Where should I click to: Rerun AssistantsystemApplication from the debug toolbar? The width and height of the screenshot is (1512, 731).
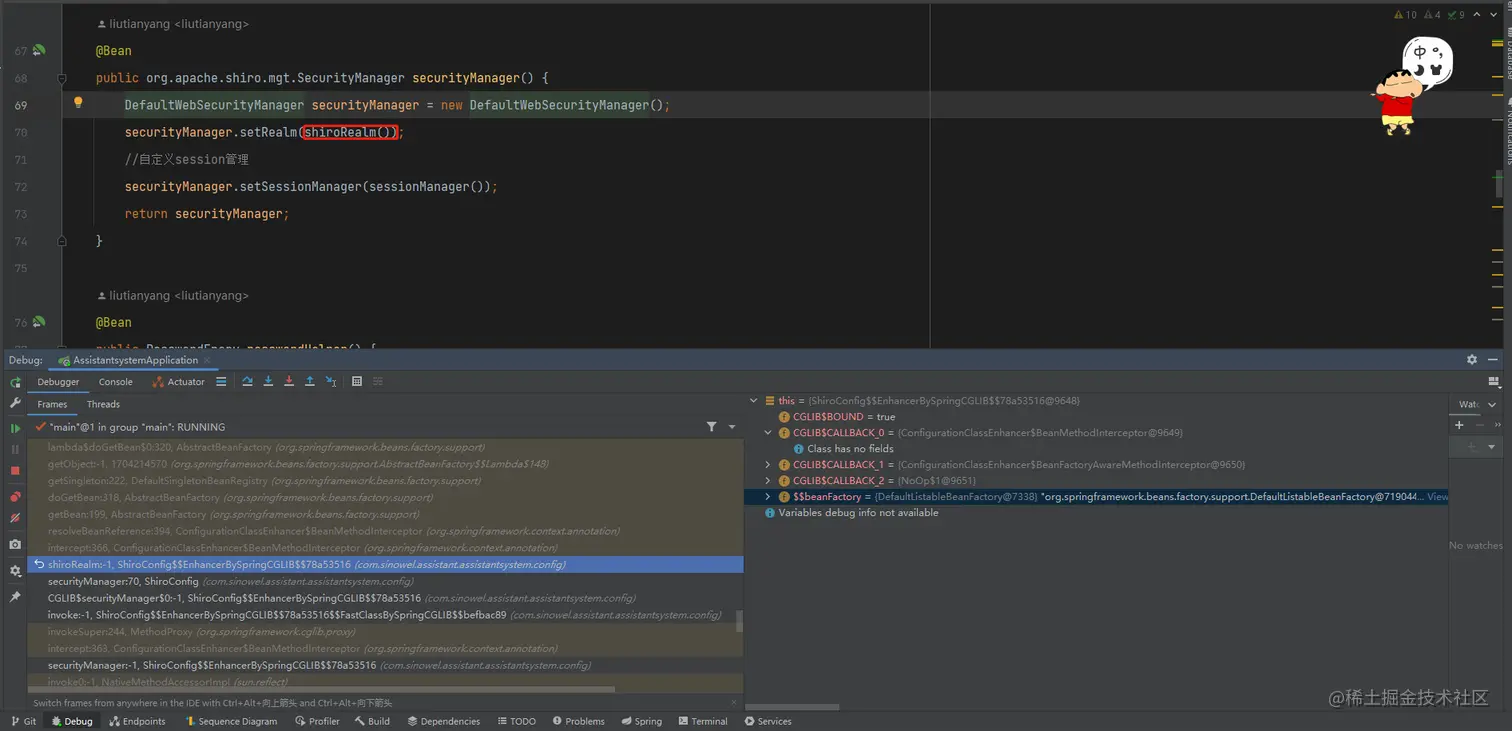pyautogui.click(x=15, y=382)
